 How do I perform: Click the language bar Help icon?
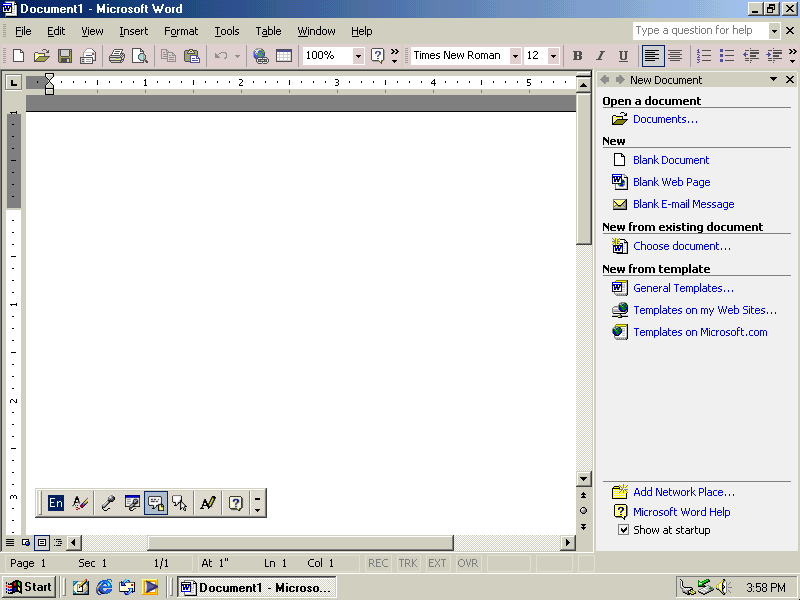point(235,503)
